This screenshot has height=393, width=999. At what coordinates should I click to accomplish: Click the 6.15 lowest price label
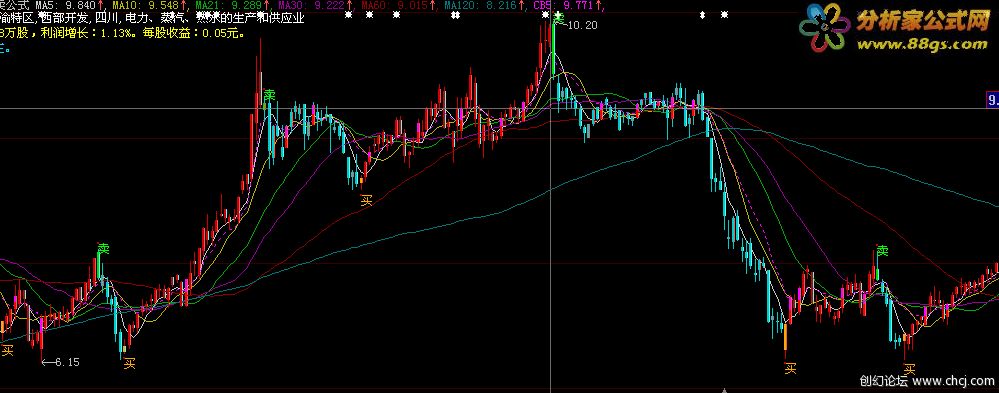pos(61,362)
